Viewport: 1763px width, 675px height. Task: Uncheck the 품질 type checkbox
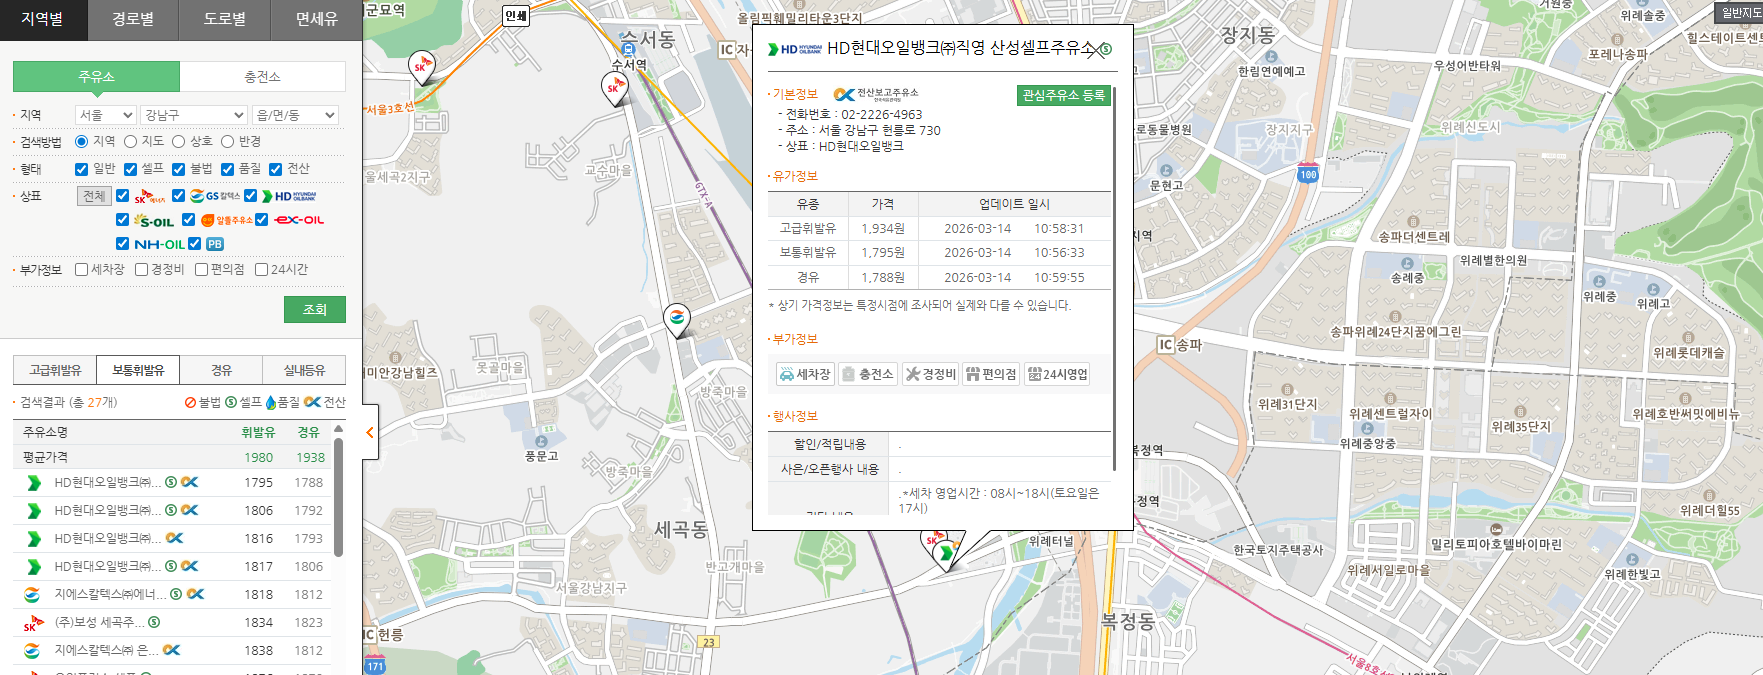point(227,169)
